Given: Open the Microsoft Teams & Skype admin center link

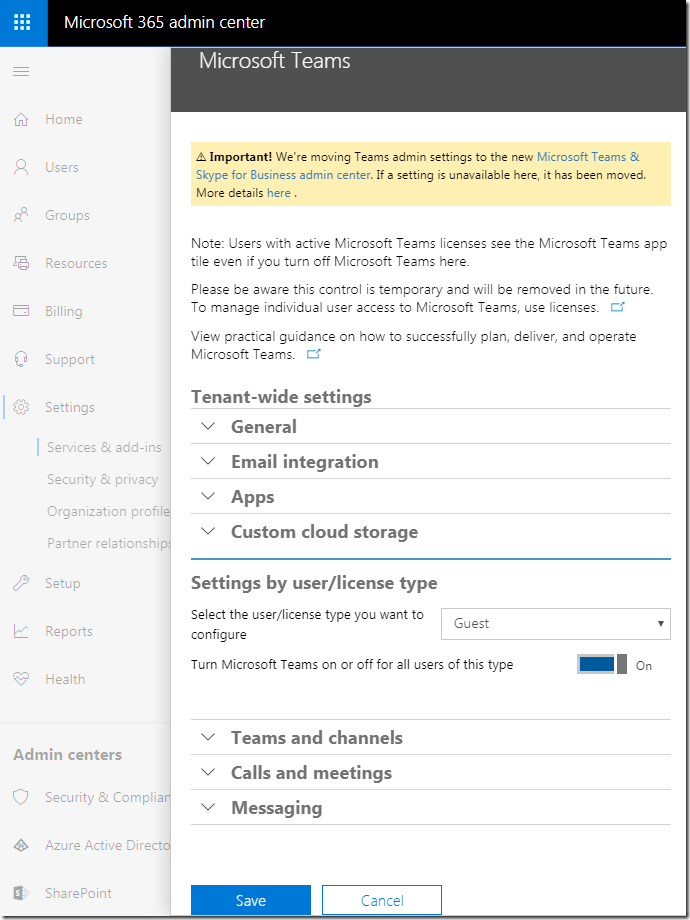Looking at the screenshot, I should [x=418, y=166].
